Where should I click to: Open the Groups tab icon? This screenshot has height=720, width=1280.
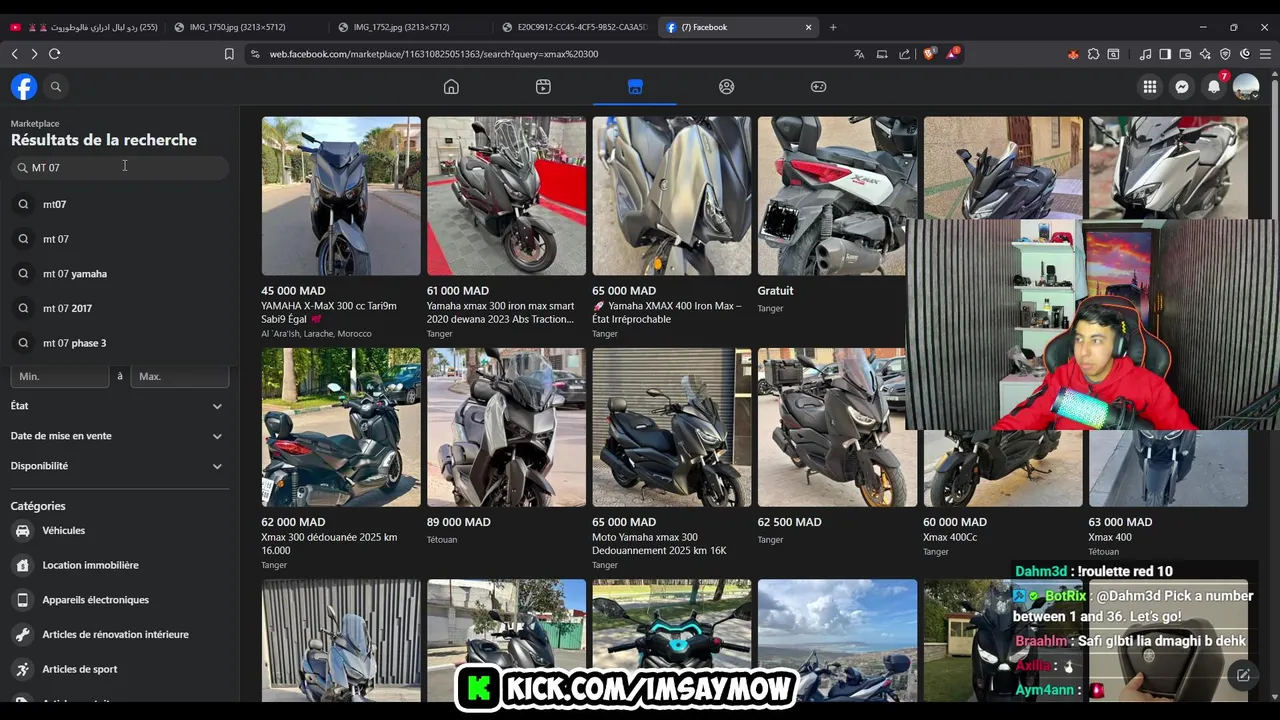[727, 87]
